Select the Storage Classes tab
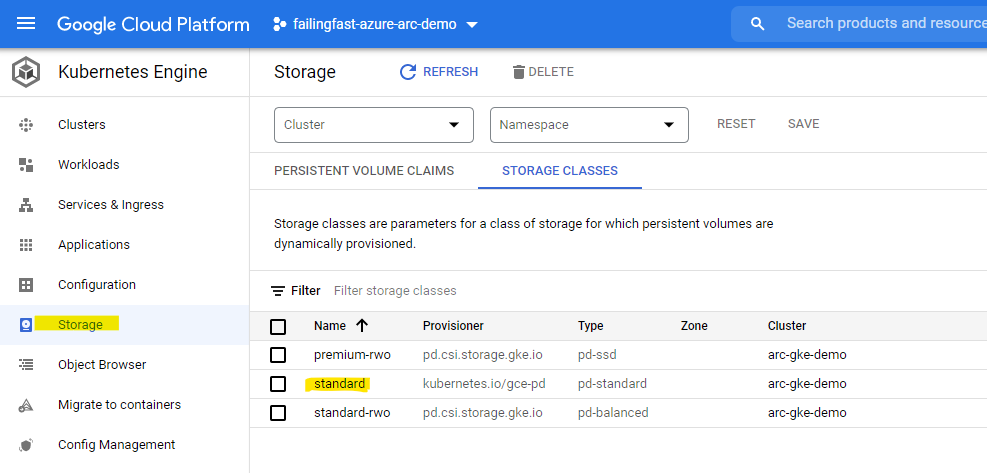 (x=560, y=171)
